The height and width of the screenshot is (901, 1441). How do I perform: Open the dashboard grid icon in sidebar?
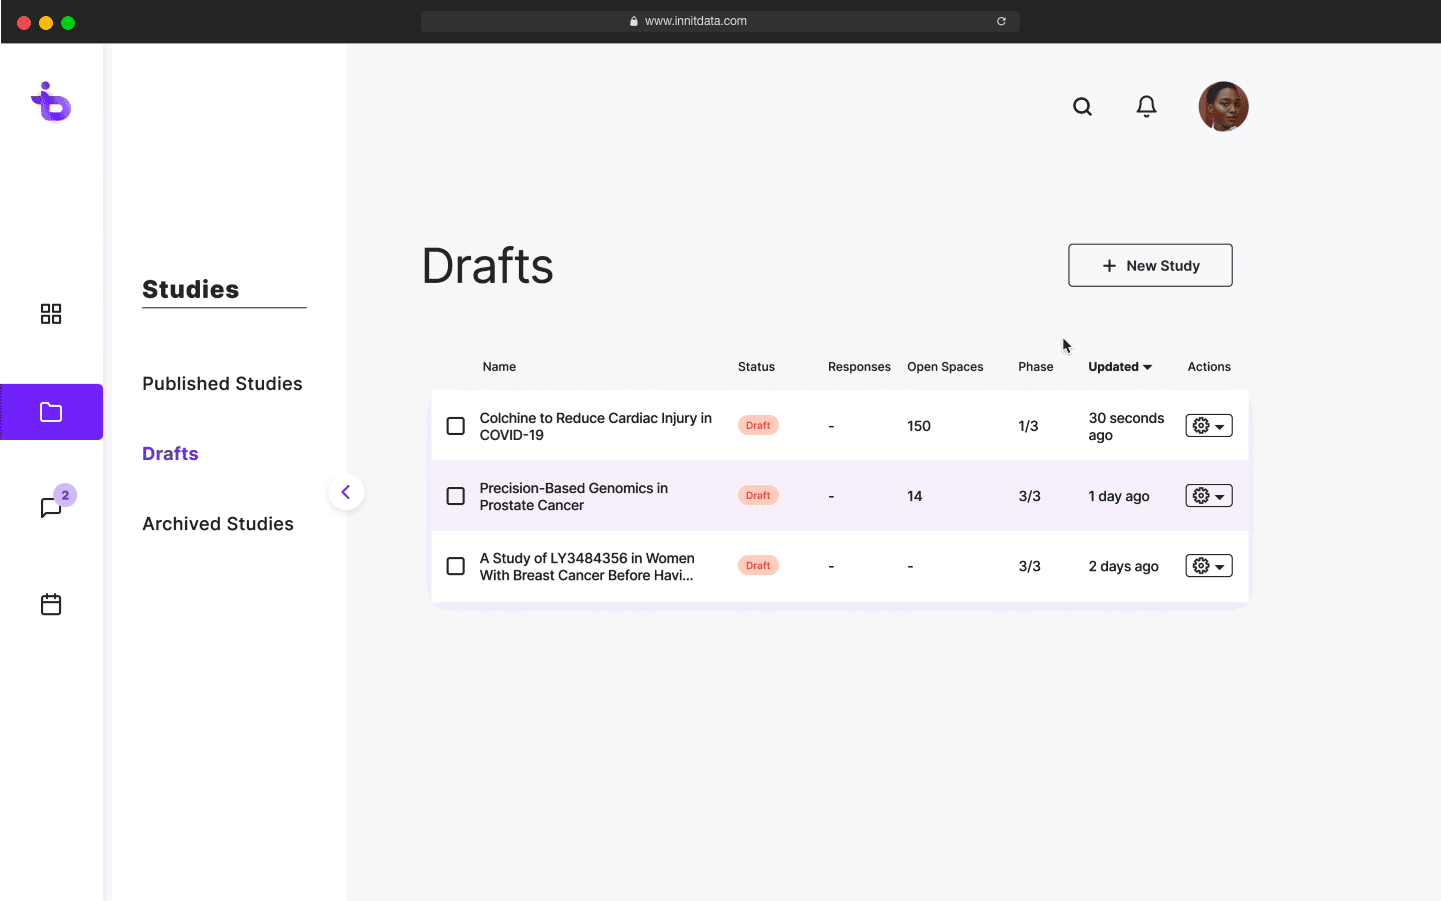click(51, 314)
